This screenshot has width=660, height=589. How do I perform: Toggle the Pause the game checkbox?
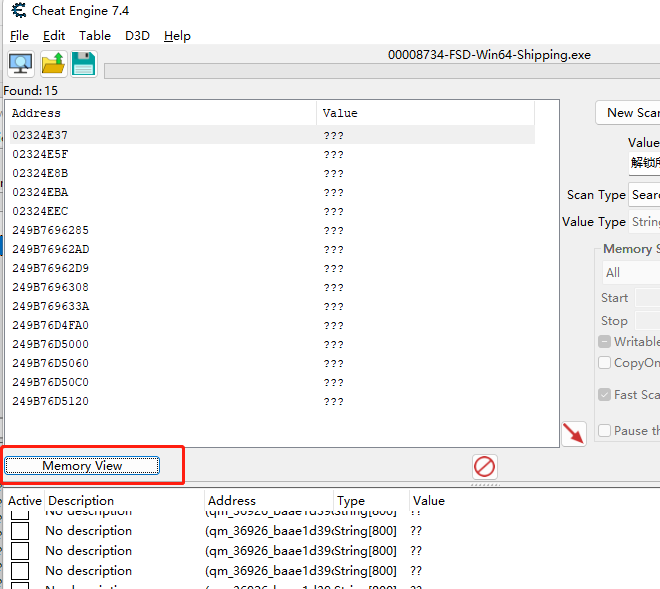coord(604,431)
